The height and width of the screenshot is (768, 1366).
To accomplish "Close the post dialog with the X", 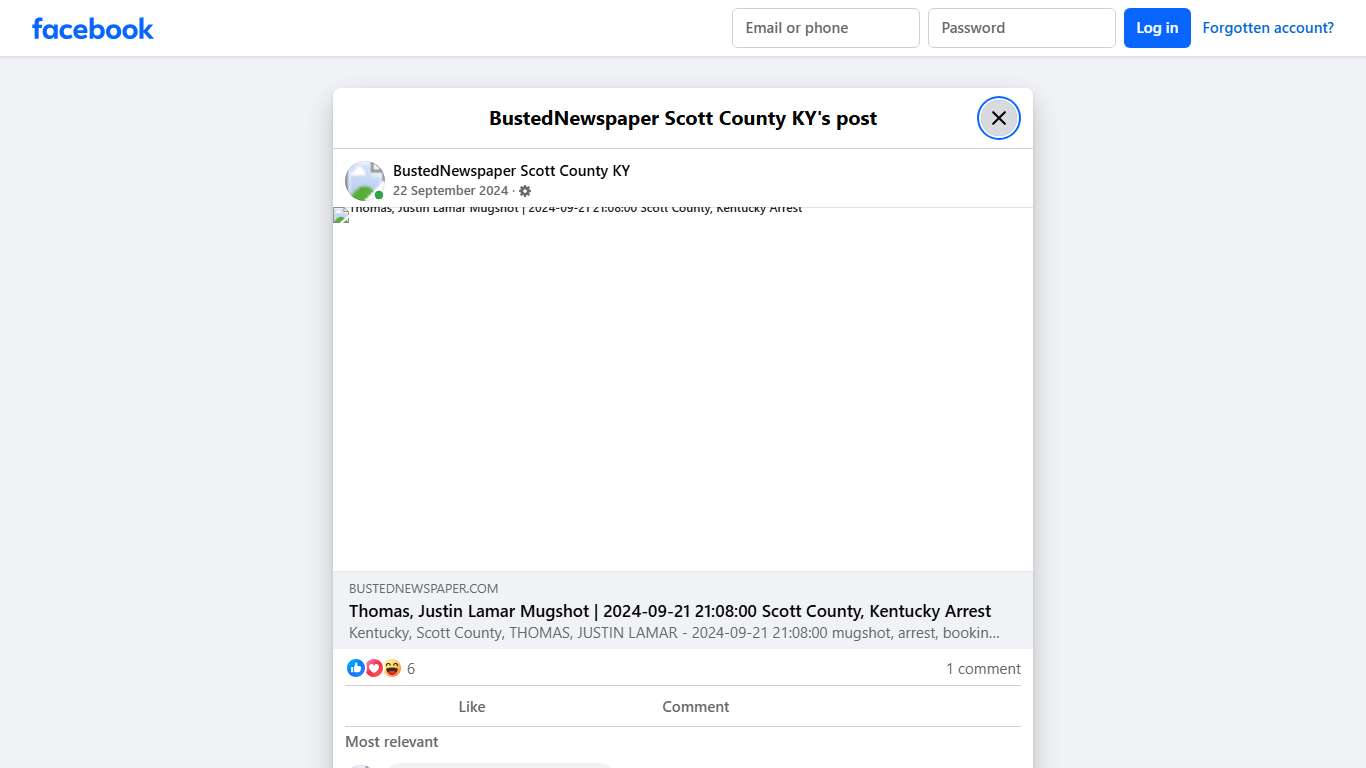I will [998, 118].
